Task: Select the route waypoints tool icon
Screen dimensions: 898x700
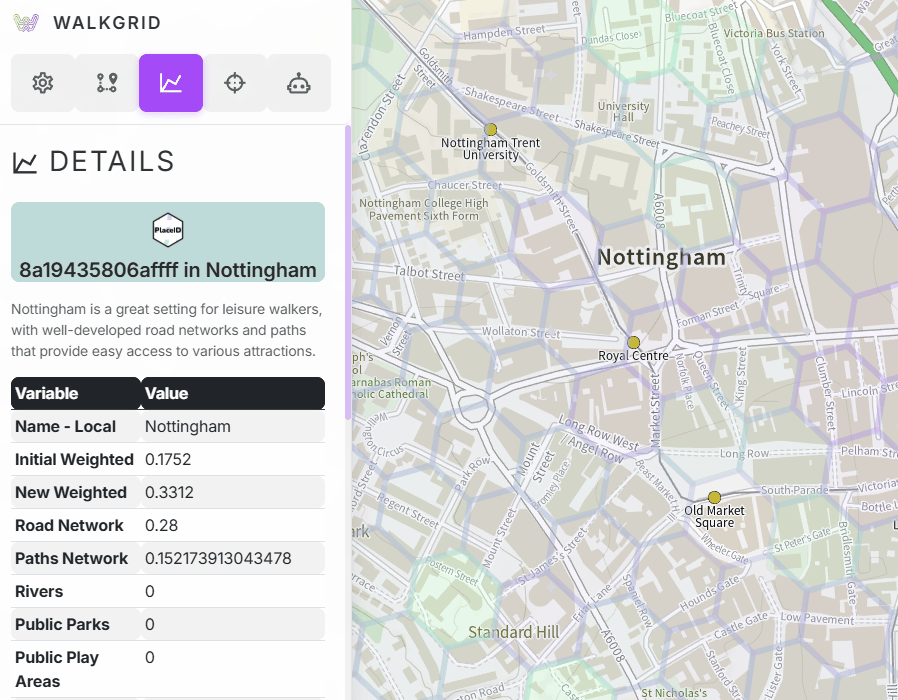Action: (x=107, y=83)
